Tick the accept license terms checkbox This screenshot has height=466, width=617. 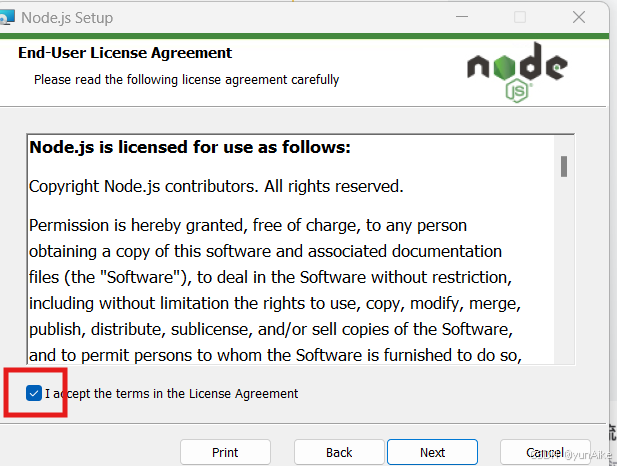(x=34, y=393)
